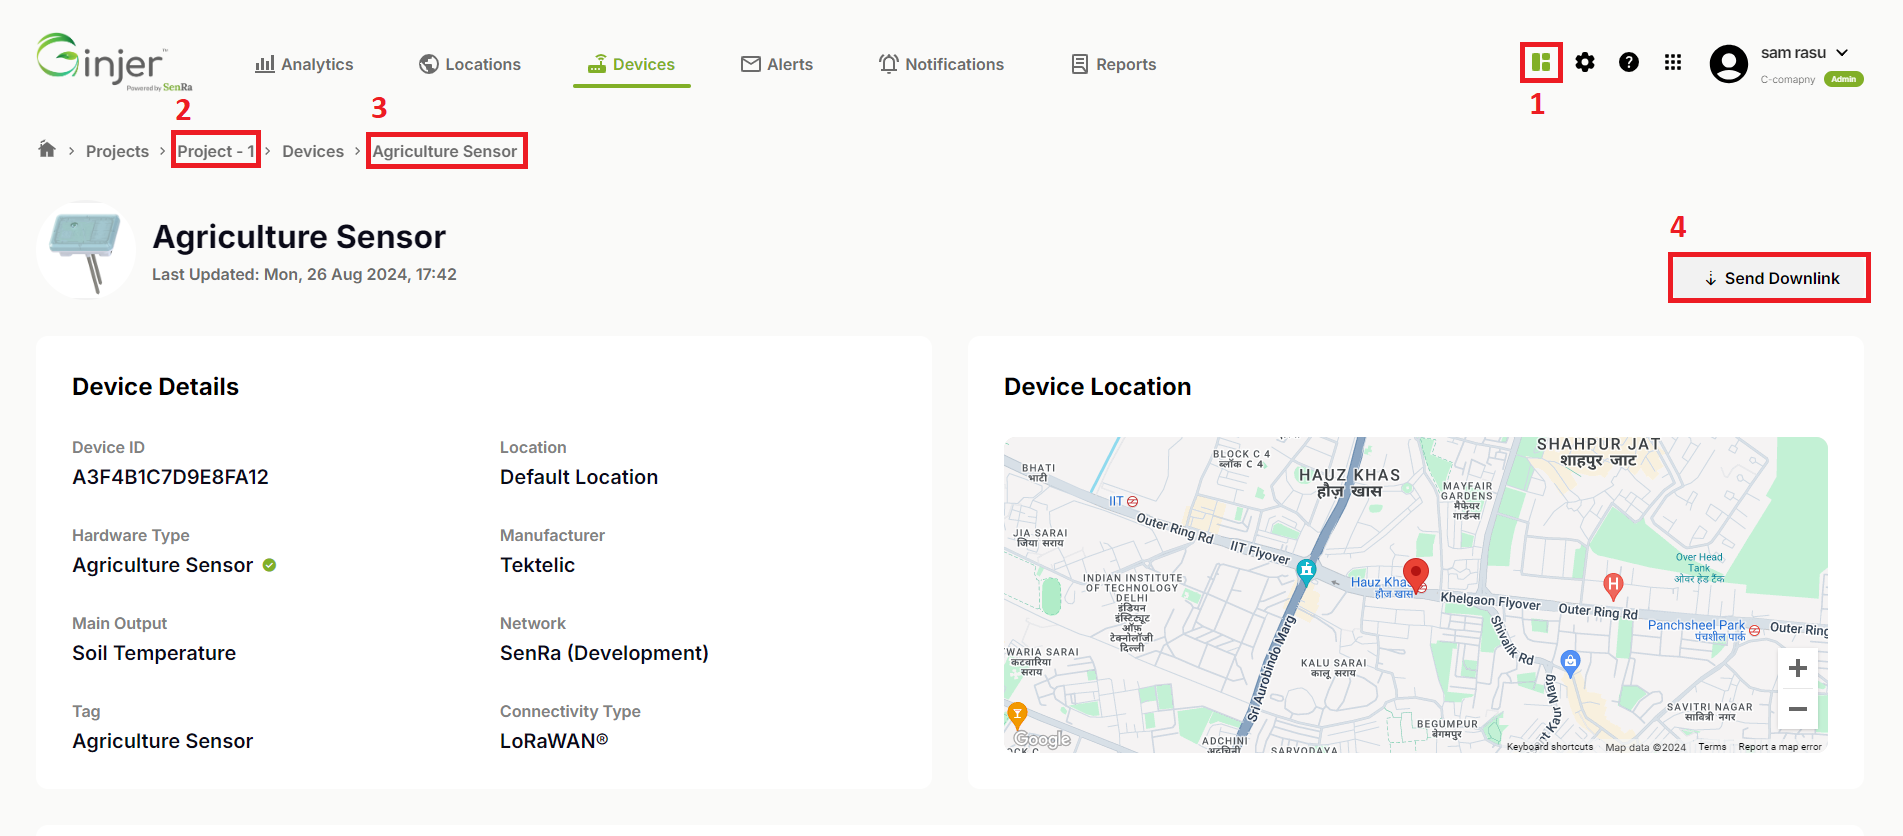This screenshot has width=1903, height=836.
Task: Open the apps grid menu icon
Action: pos(1673,63)
